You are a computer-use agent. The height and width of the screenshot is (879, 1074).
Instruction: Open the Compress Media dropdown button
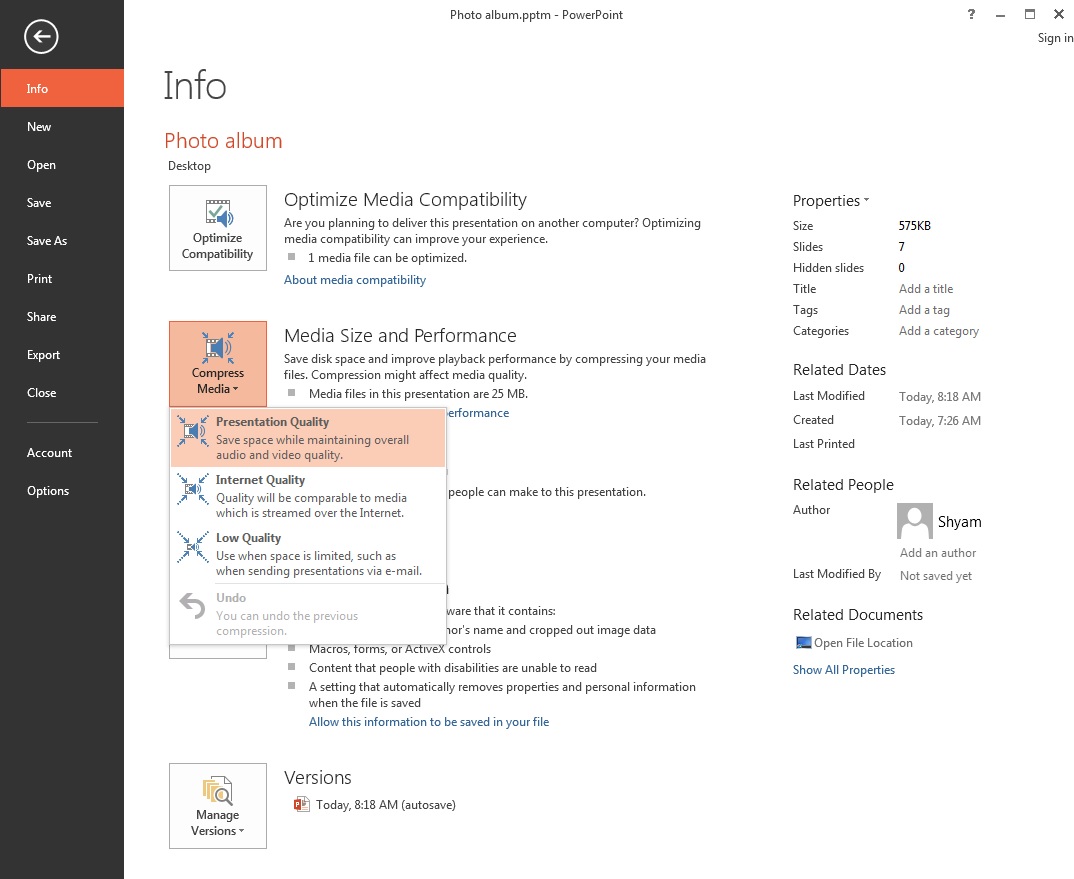(218, 364)
